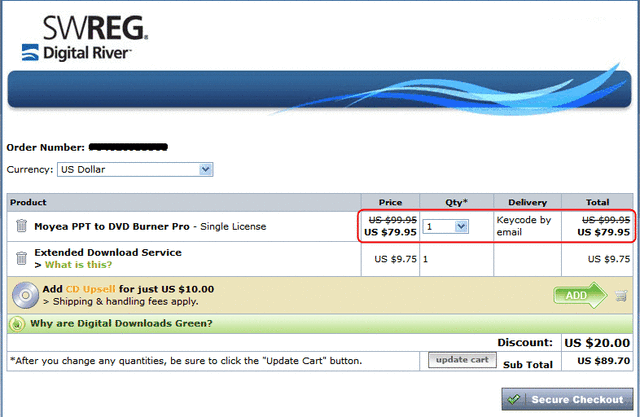Remove Extended Download Service with trash icon
Image resolution: width=640 pixels, height=417 pixels.
pyautogui.click(x=21, y=258)
